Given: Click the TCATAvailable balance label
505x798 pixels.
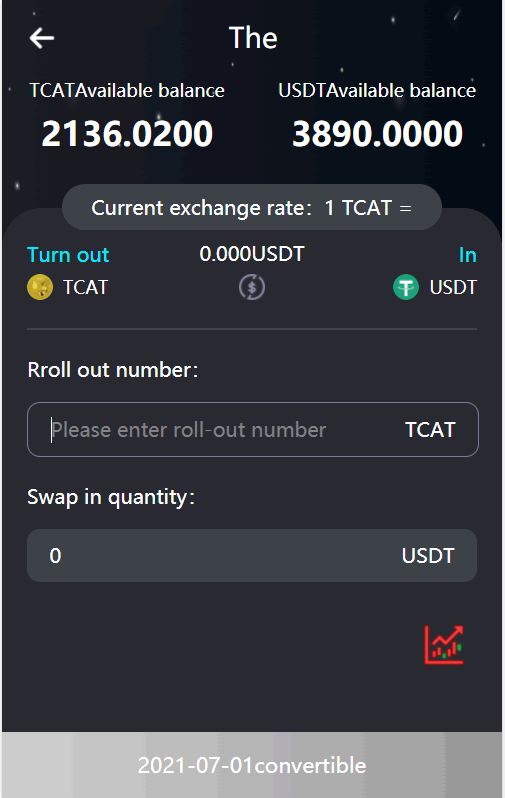Looking at the screenshot, I should (127, 91).
